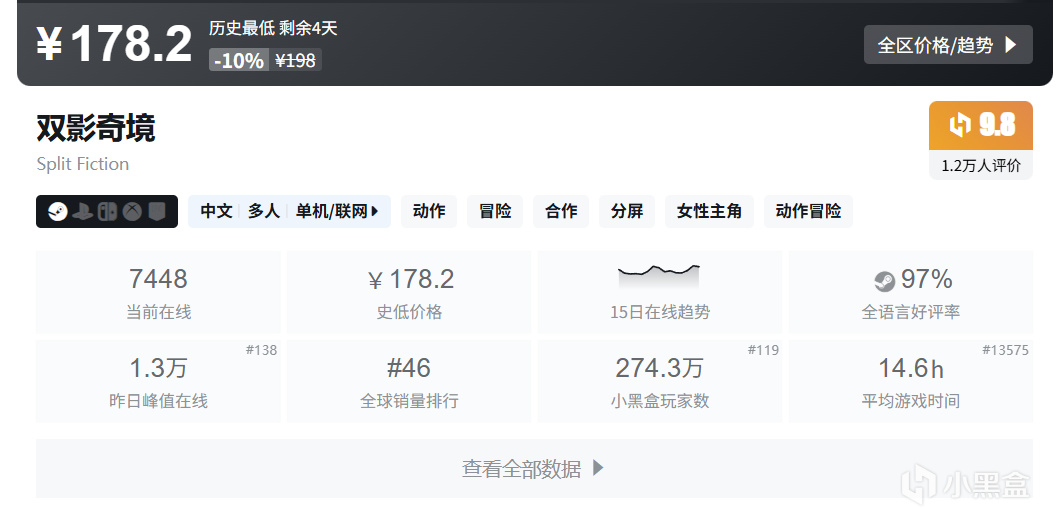The width and height of the screenshot is (1061, 519).
Task: Open the 全区价格/趋势 button
Action: click(948, 45)
